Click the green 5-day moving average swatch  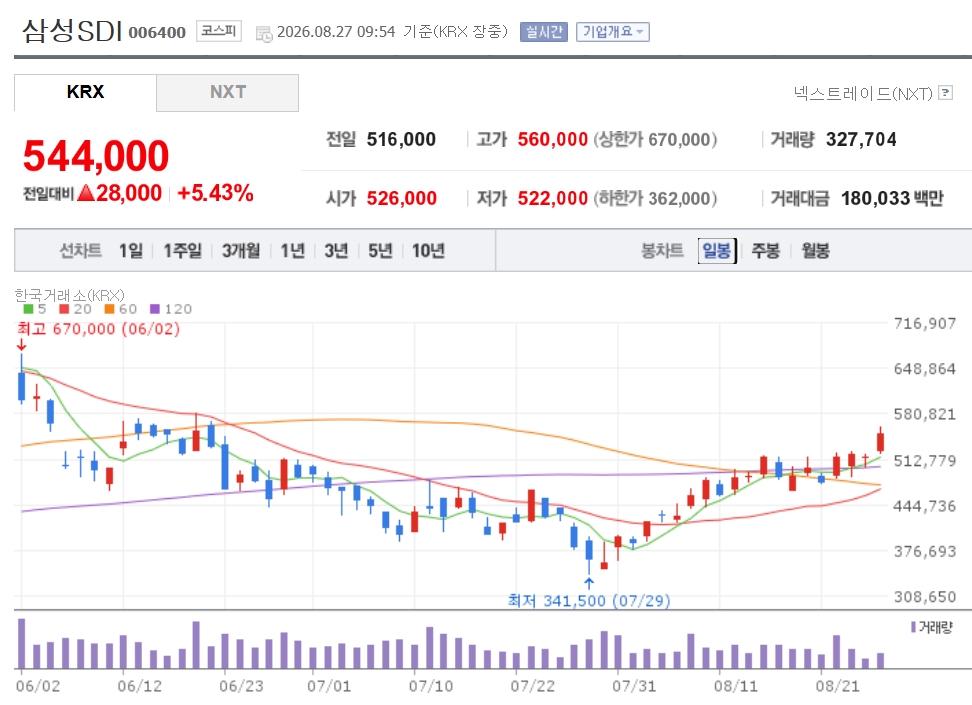(x=28, y=309)
